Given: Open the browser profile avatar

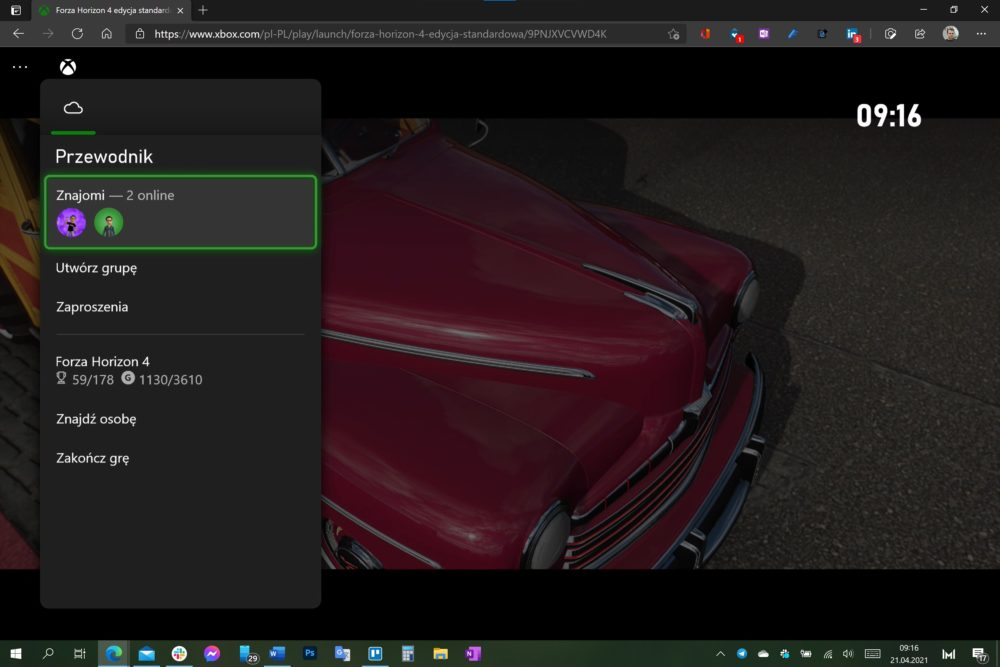Looking at the screenshot, I should pos(950,34).
